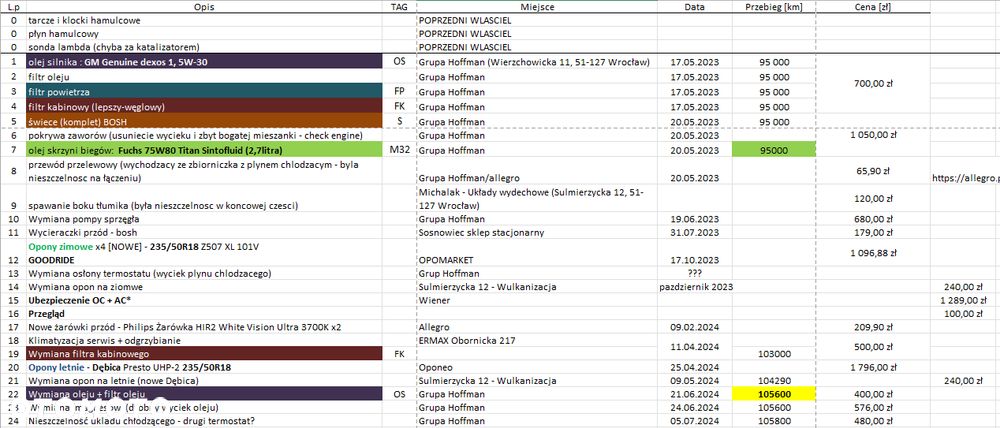This screenshot has width=1000, height=428.
Task: Click the 'Przegląd' cell
Action: [204, 314]
